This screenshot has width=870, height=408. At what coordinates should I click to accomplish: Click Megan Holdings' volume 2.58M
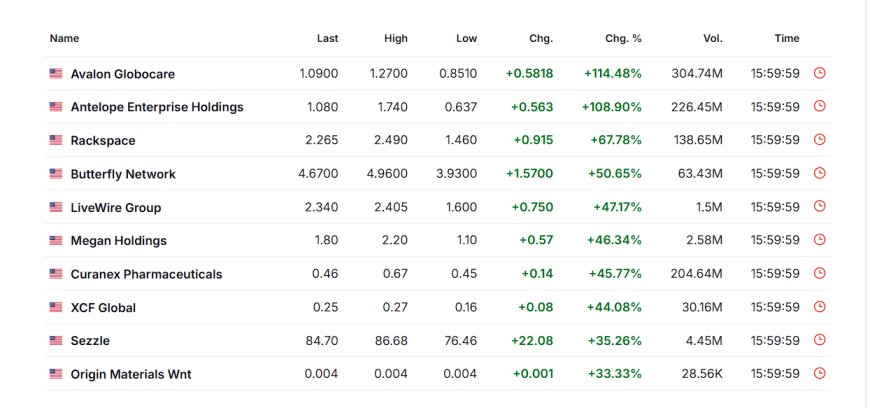coord(704,240)
